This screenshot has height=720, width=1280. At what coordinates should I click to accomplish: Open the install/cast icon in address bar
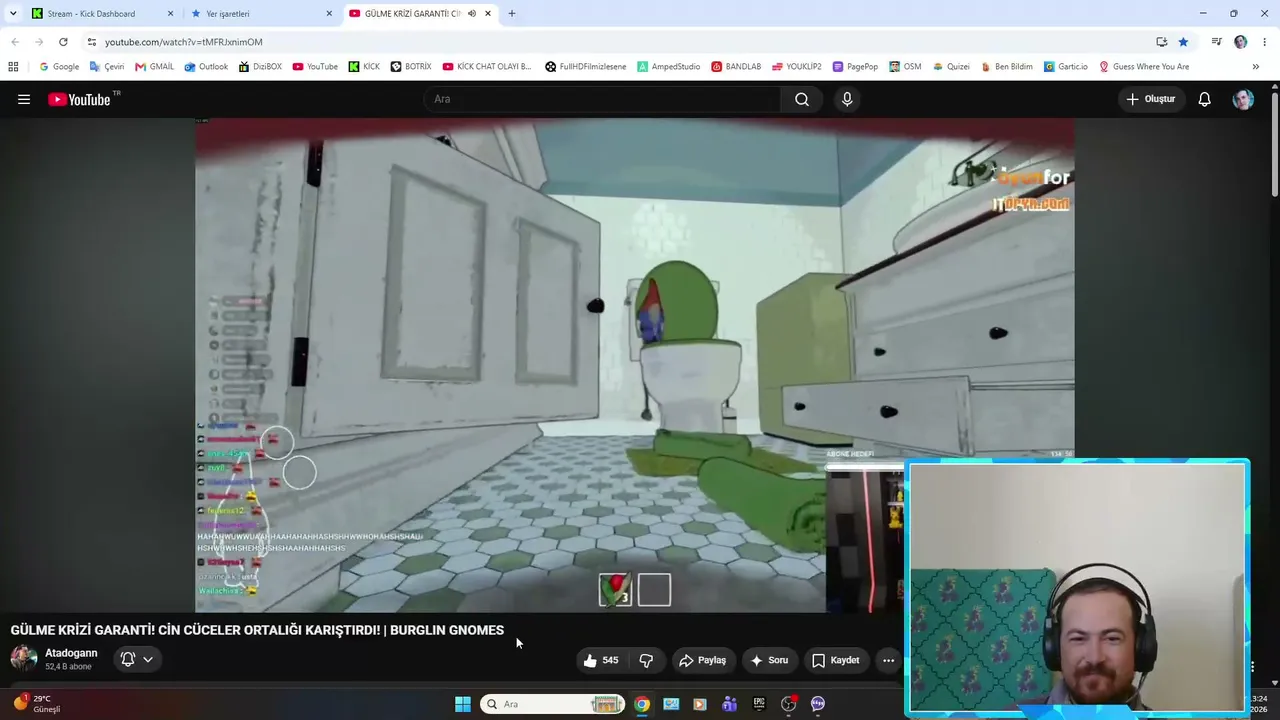tap(1161, 42)
